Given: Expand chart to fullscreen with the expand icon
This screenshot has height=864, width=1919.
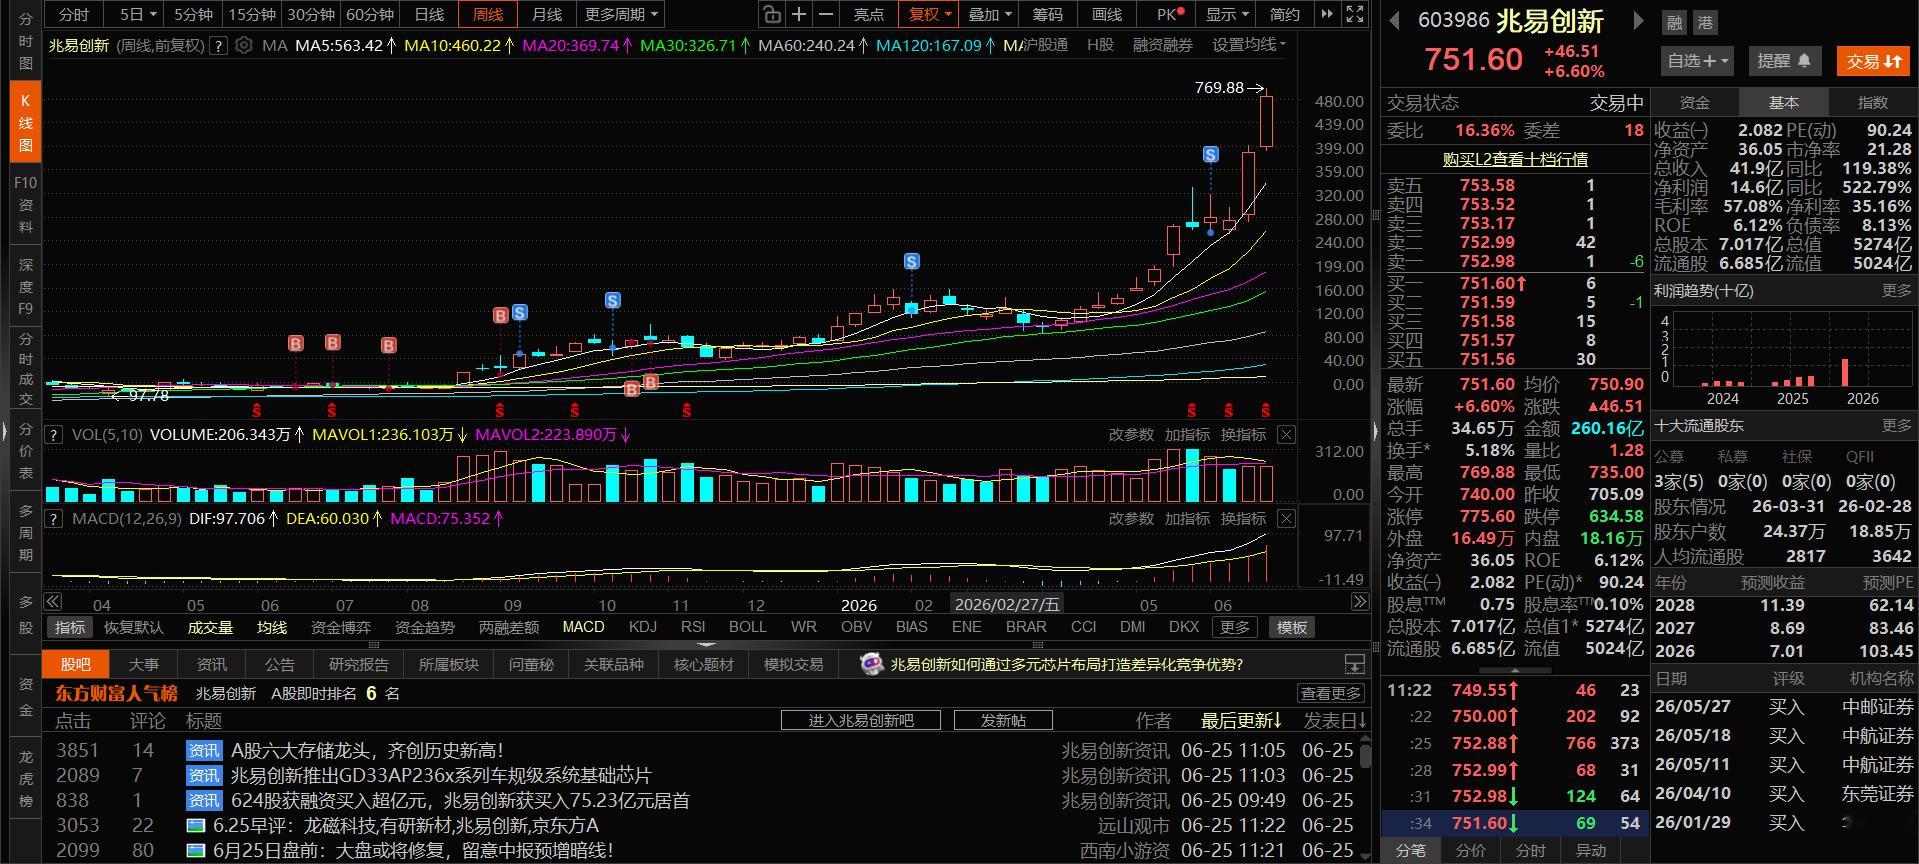Looking at the screenshot, I should coord(1355,14).
